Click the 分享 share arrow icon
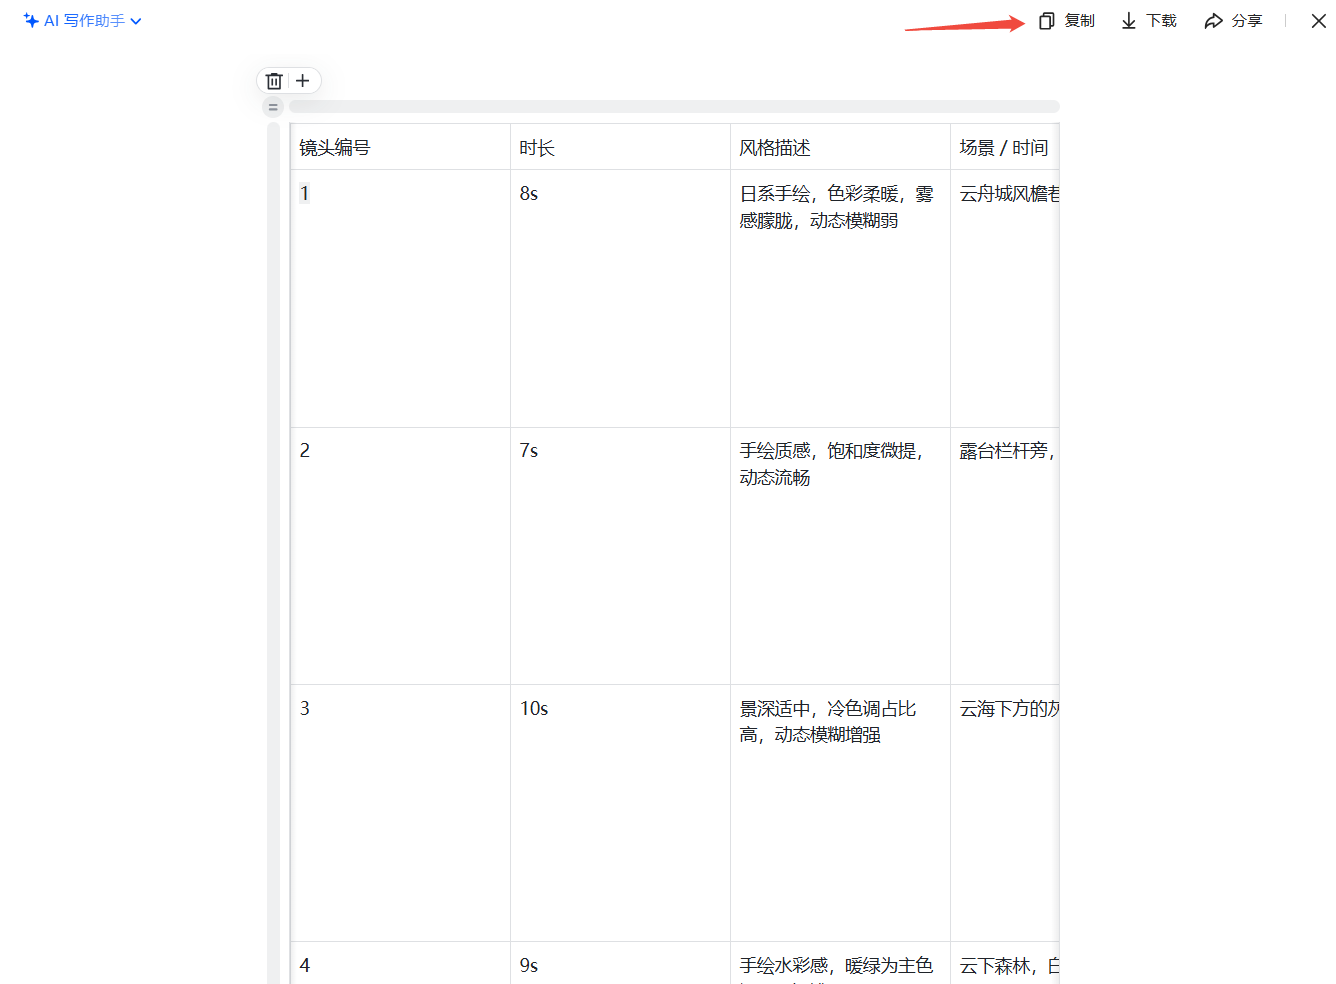The width and height of the screenshot is (1336, 984). click(x=1213, y=21)
